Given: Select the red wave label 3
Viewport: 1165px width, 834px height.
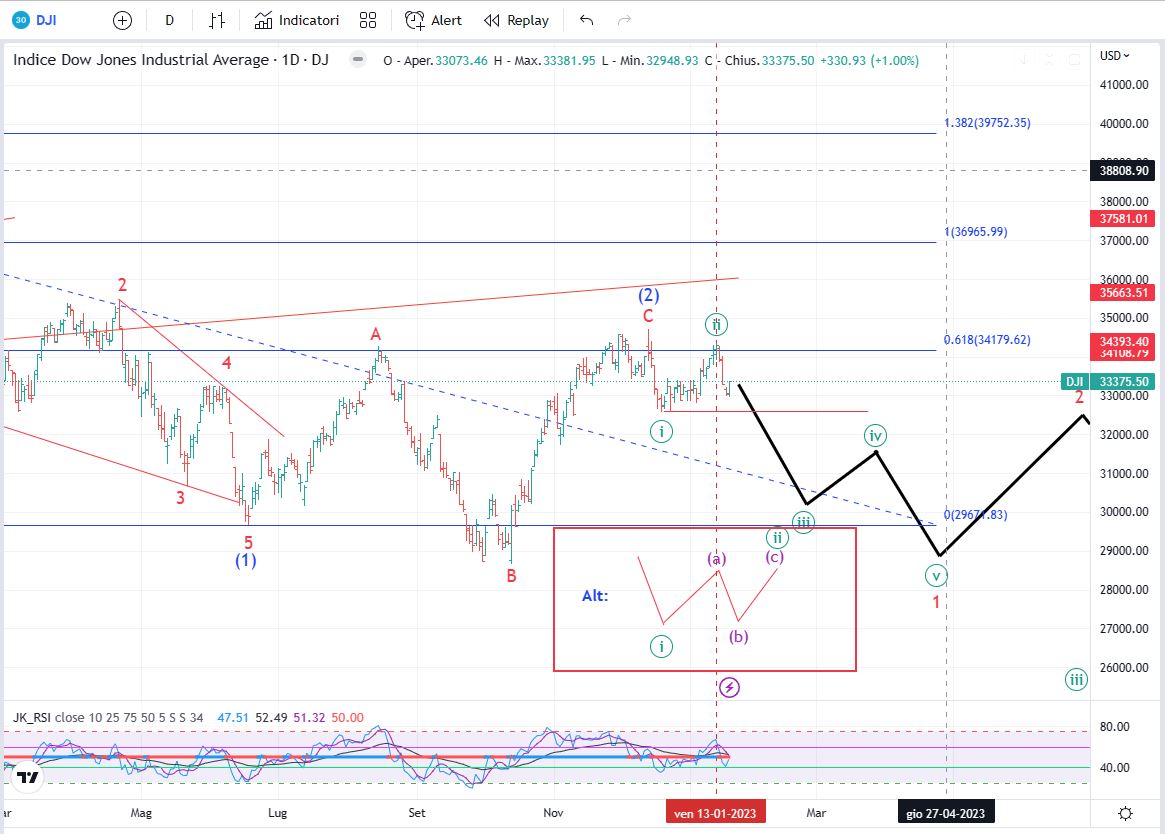Looking at the screenshot, I should pos(180,497).
